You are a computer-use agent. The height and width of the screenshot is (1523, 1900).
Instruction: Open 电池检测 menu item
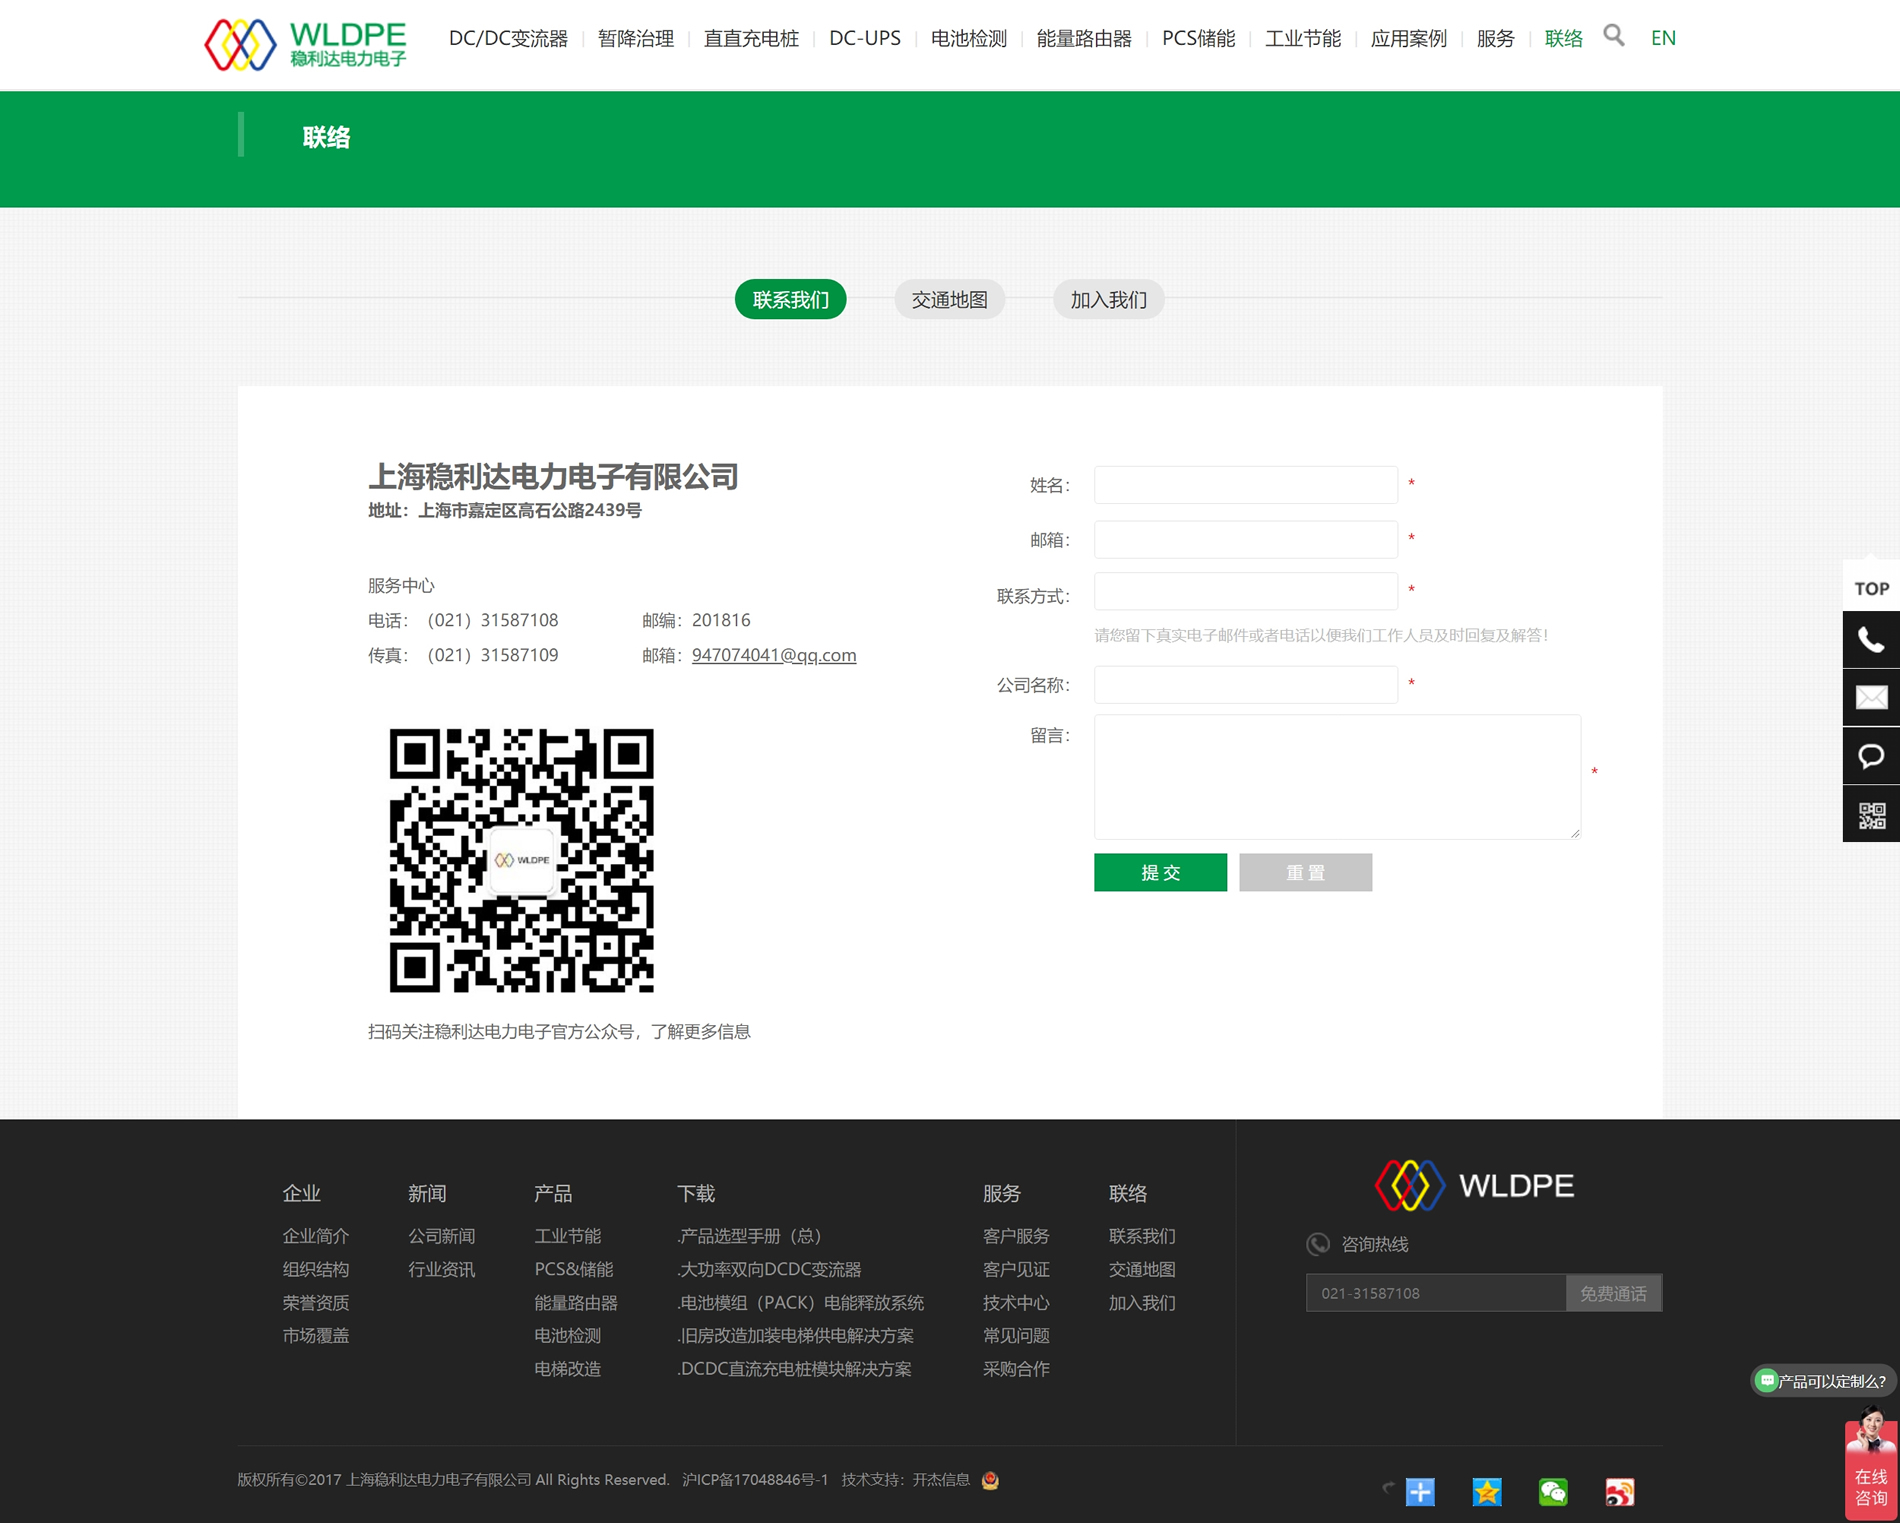[968, 38]
